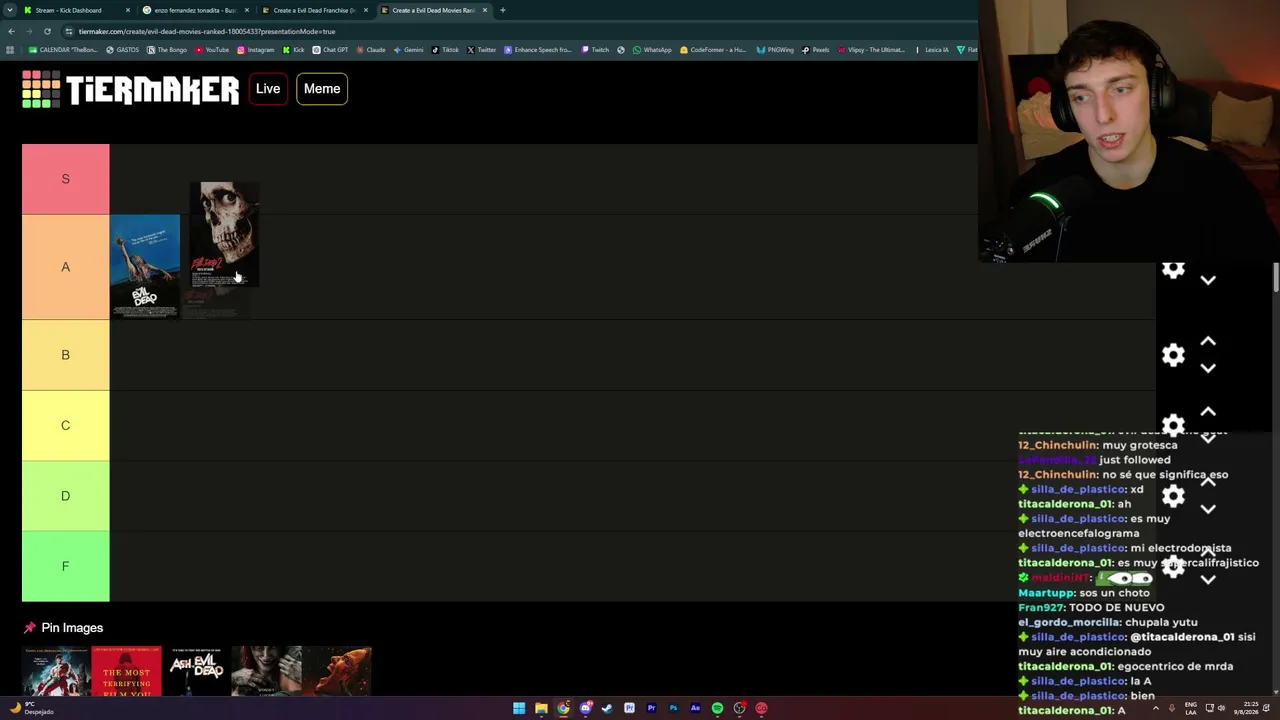Open the Windows Start menu

(519, 708)
